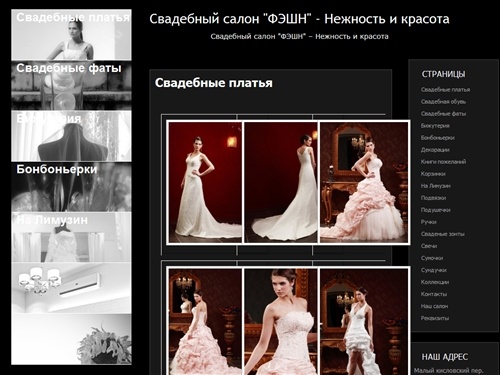
Task: Open the site title 'Свадебный салон "ФЭШН"' heading
Action: click(299, 19)
